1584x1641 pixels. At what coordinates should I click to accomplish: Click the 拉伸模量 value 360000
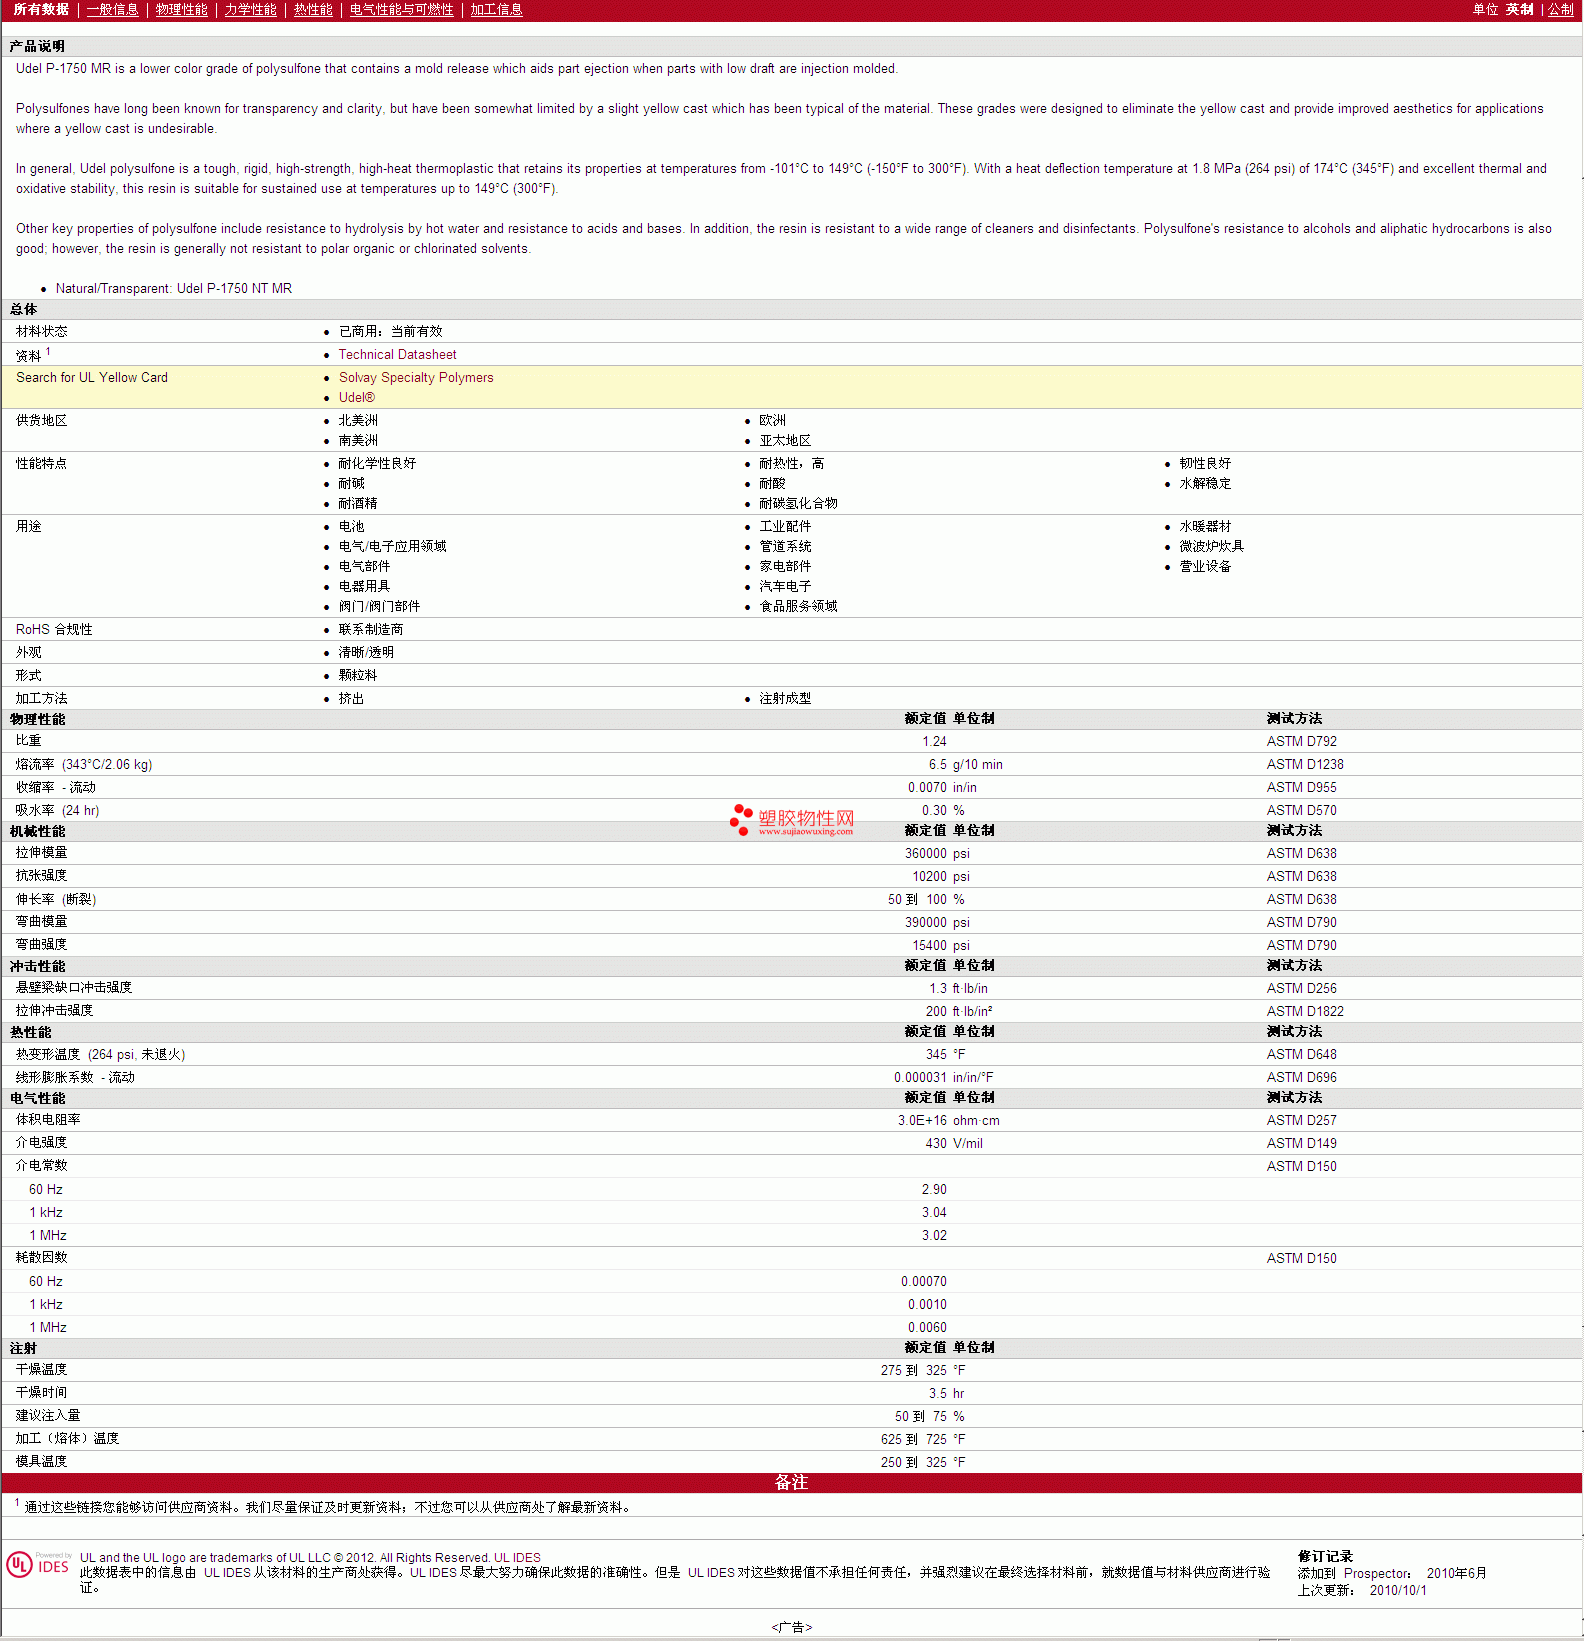925,854
